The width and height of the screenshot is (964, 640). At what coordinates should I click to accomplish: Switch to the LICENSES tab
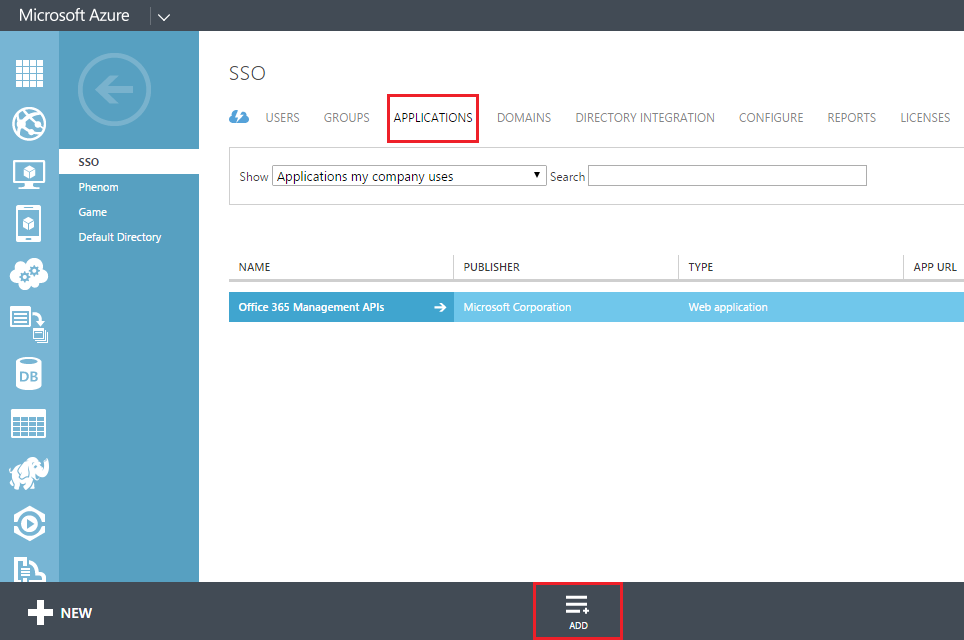pos(925,117)
